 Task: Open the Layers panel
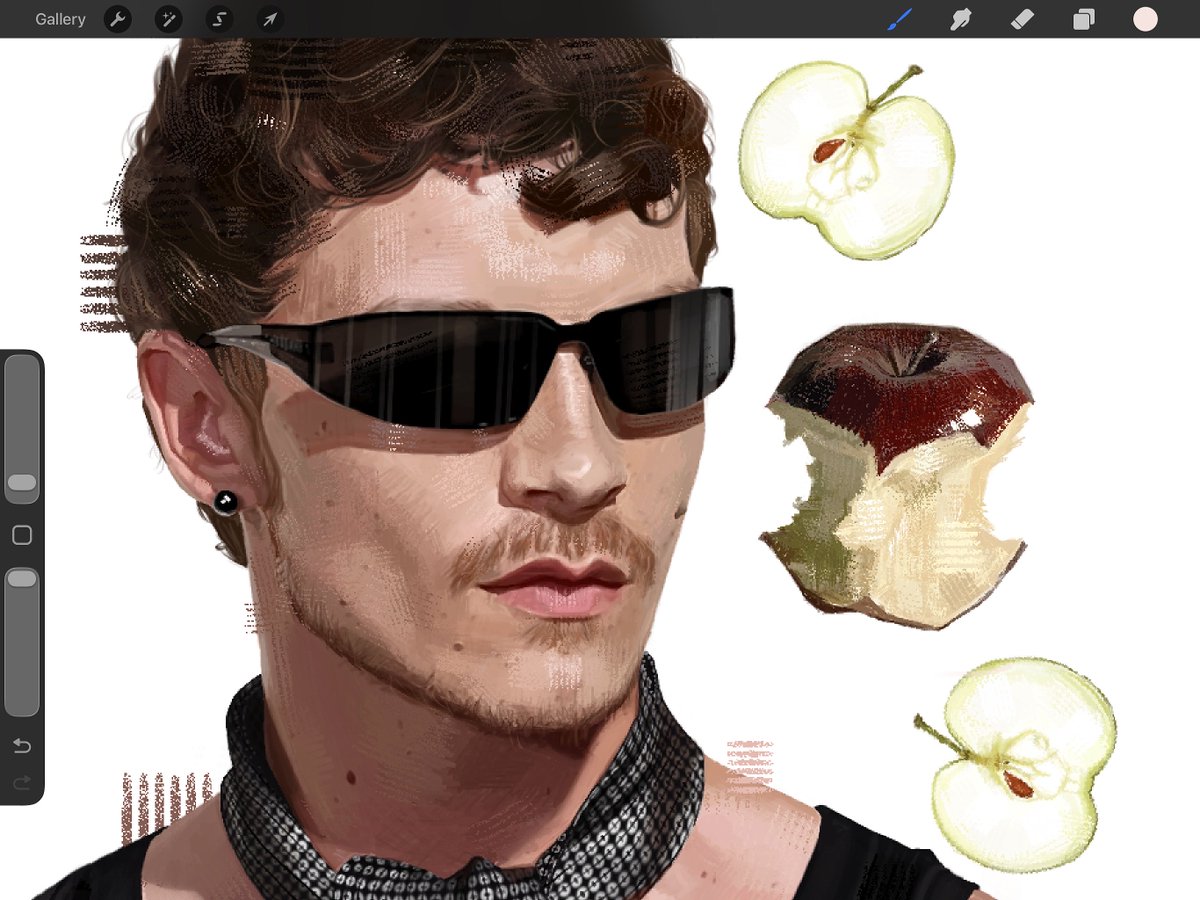click(1084, 19)
